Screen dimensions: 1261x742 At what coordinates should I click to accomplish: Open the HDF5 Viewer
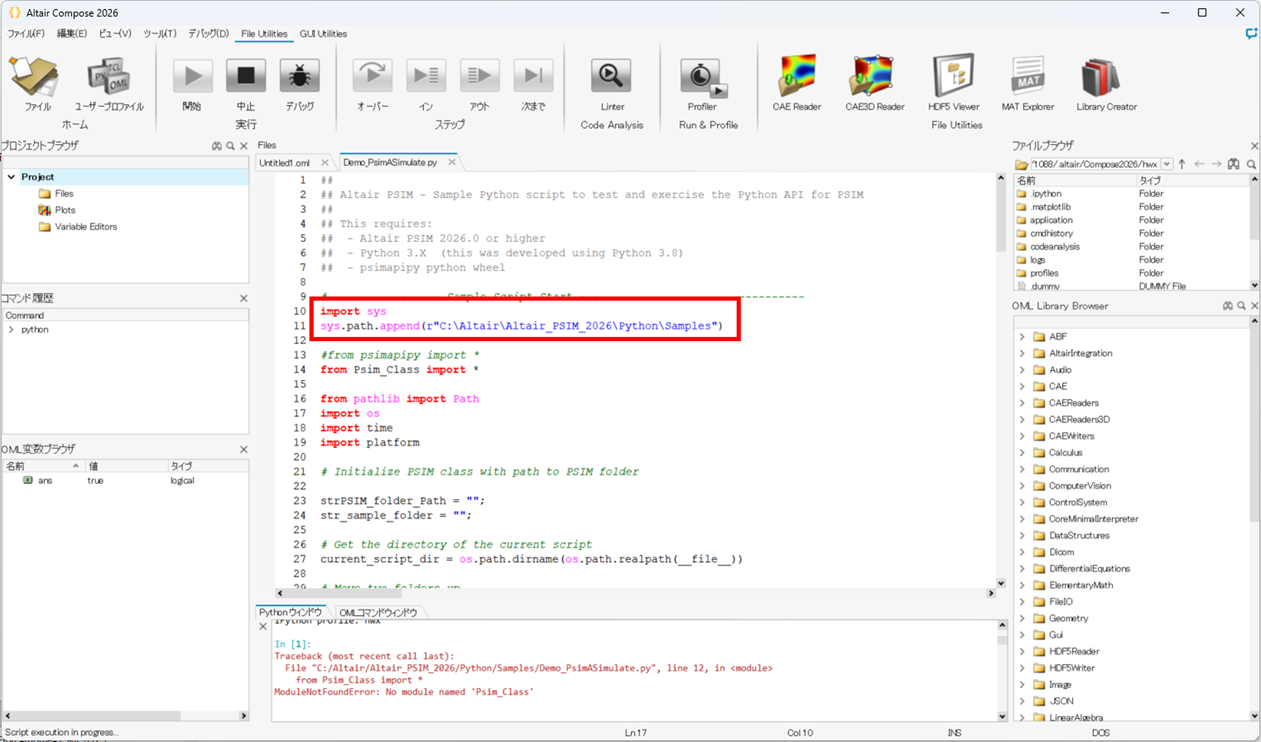(953, 78)
